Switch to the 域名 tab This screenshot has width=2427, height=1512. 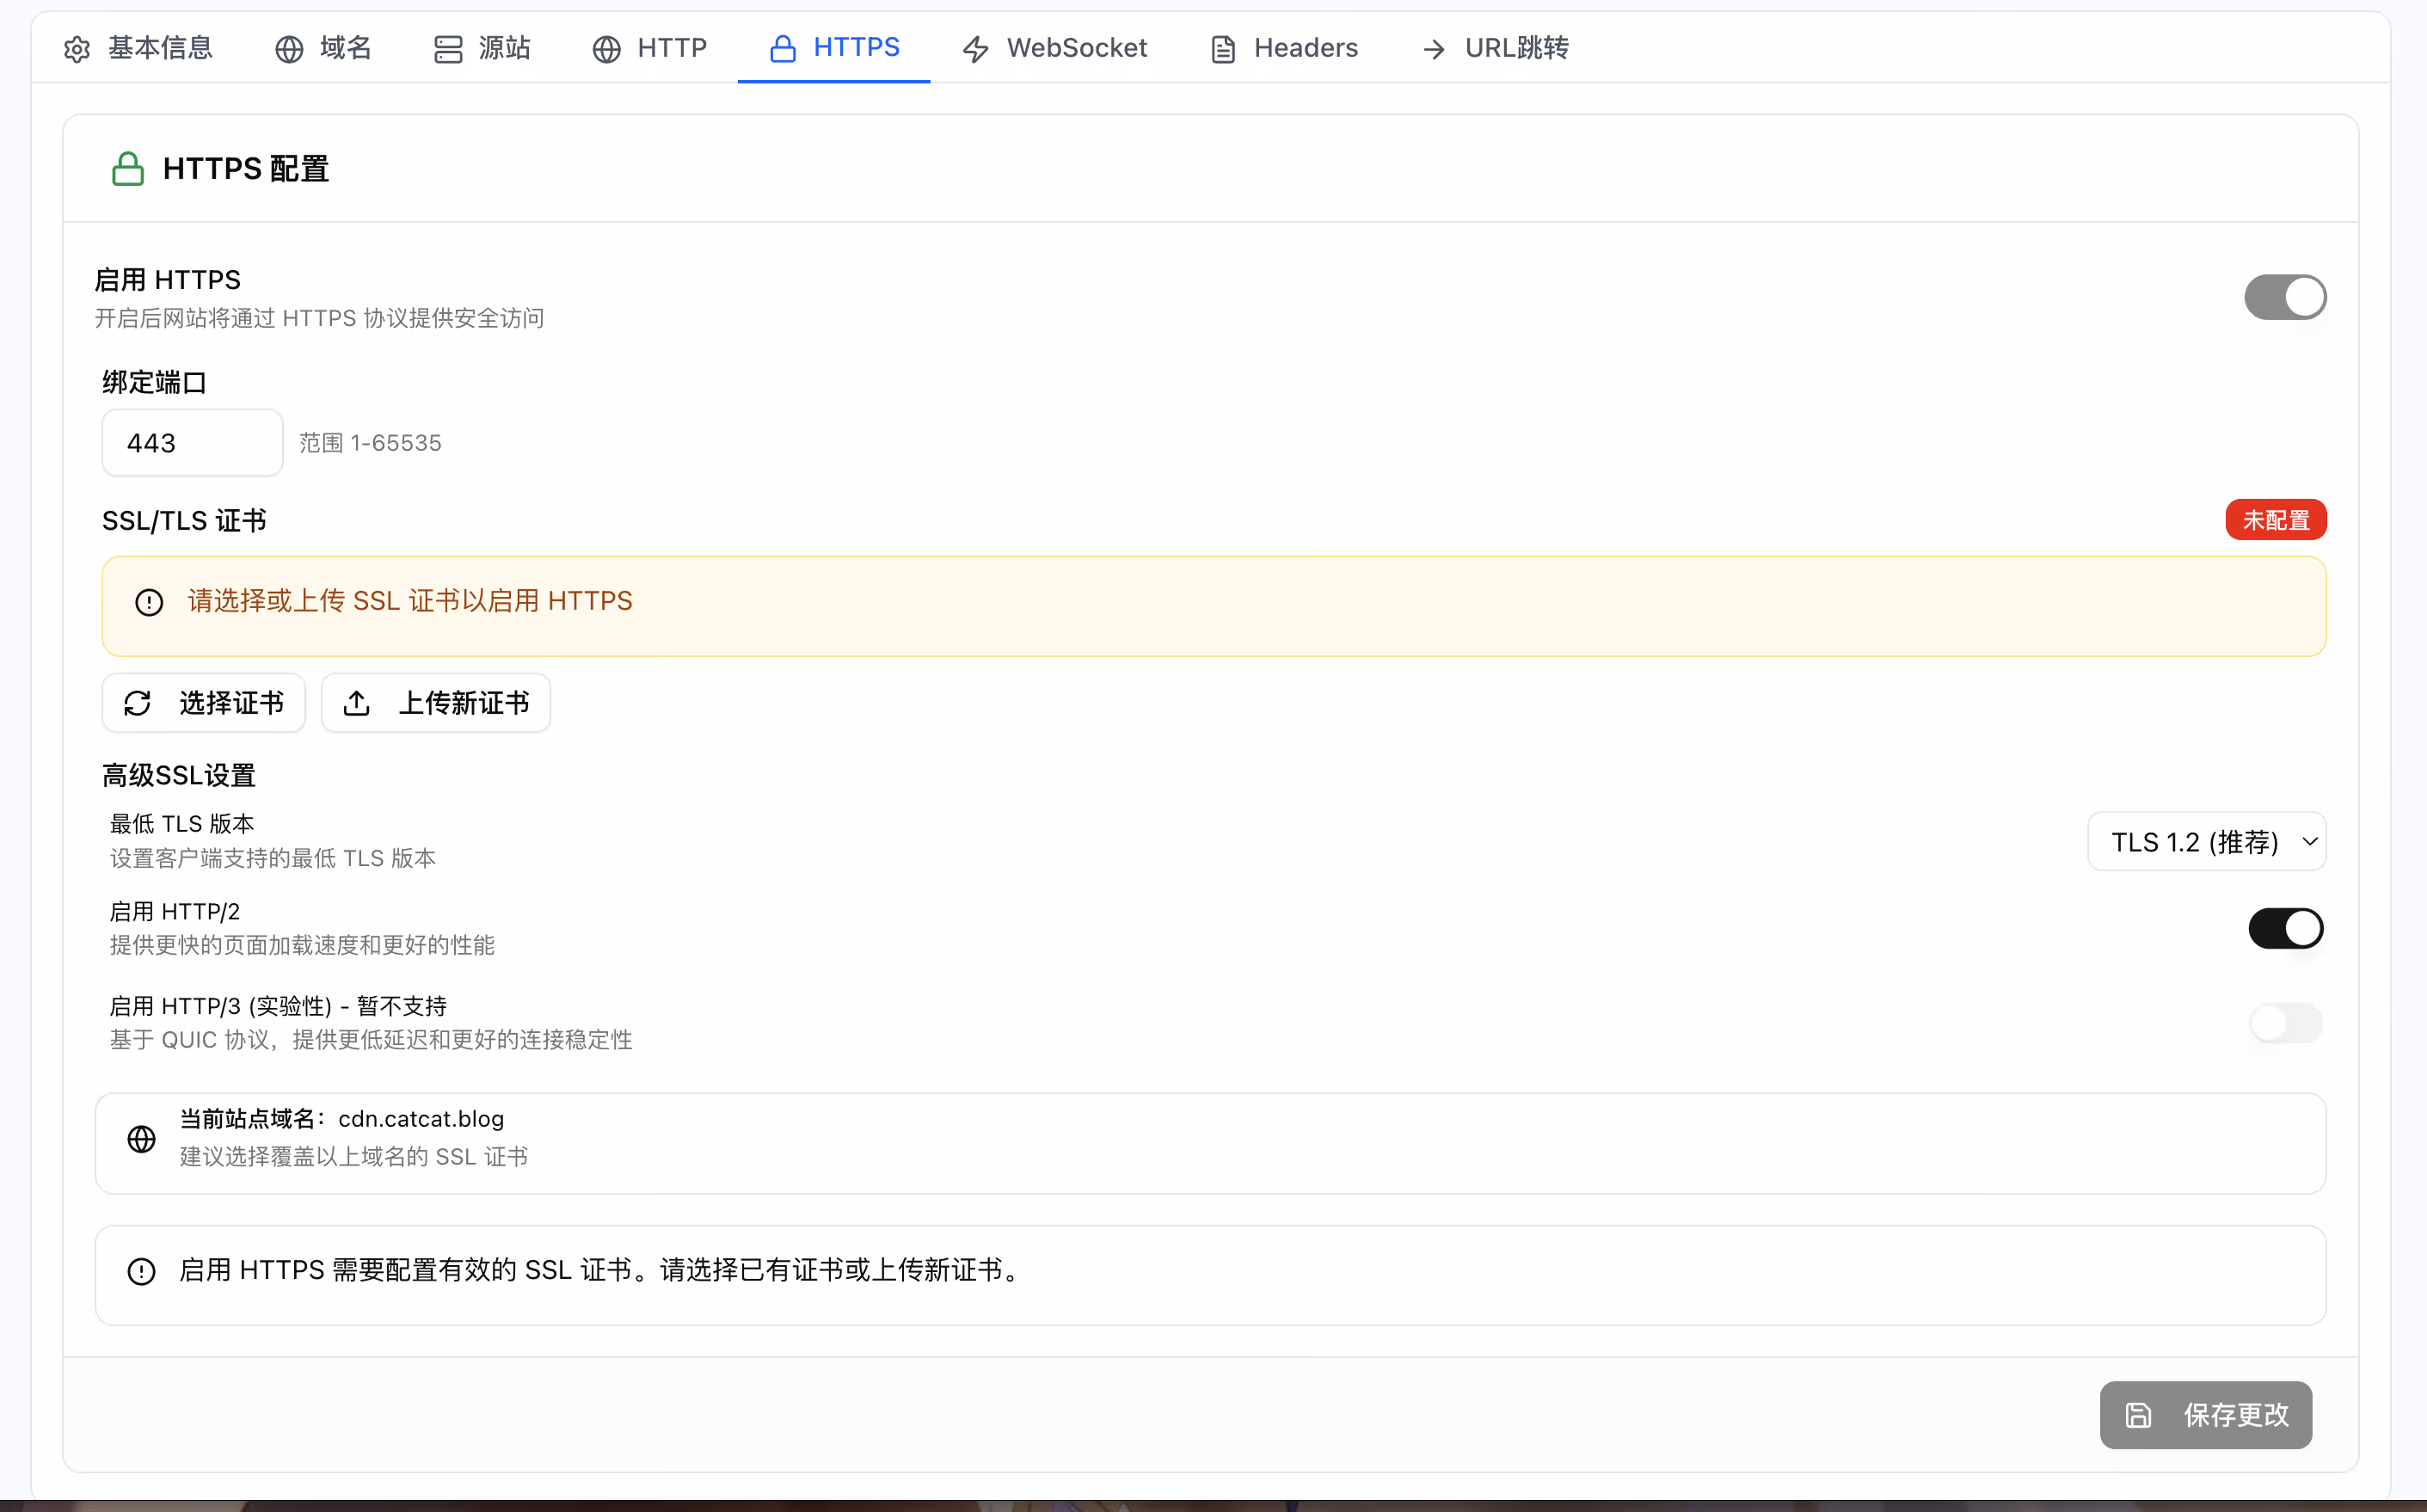point(323,48)
